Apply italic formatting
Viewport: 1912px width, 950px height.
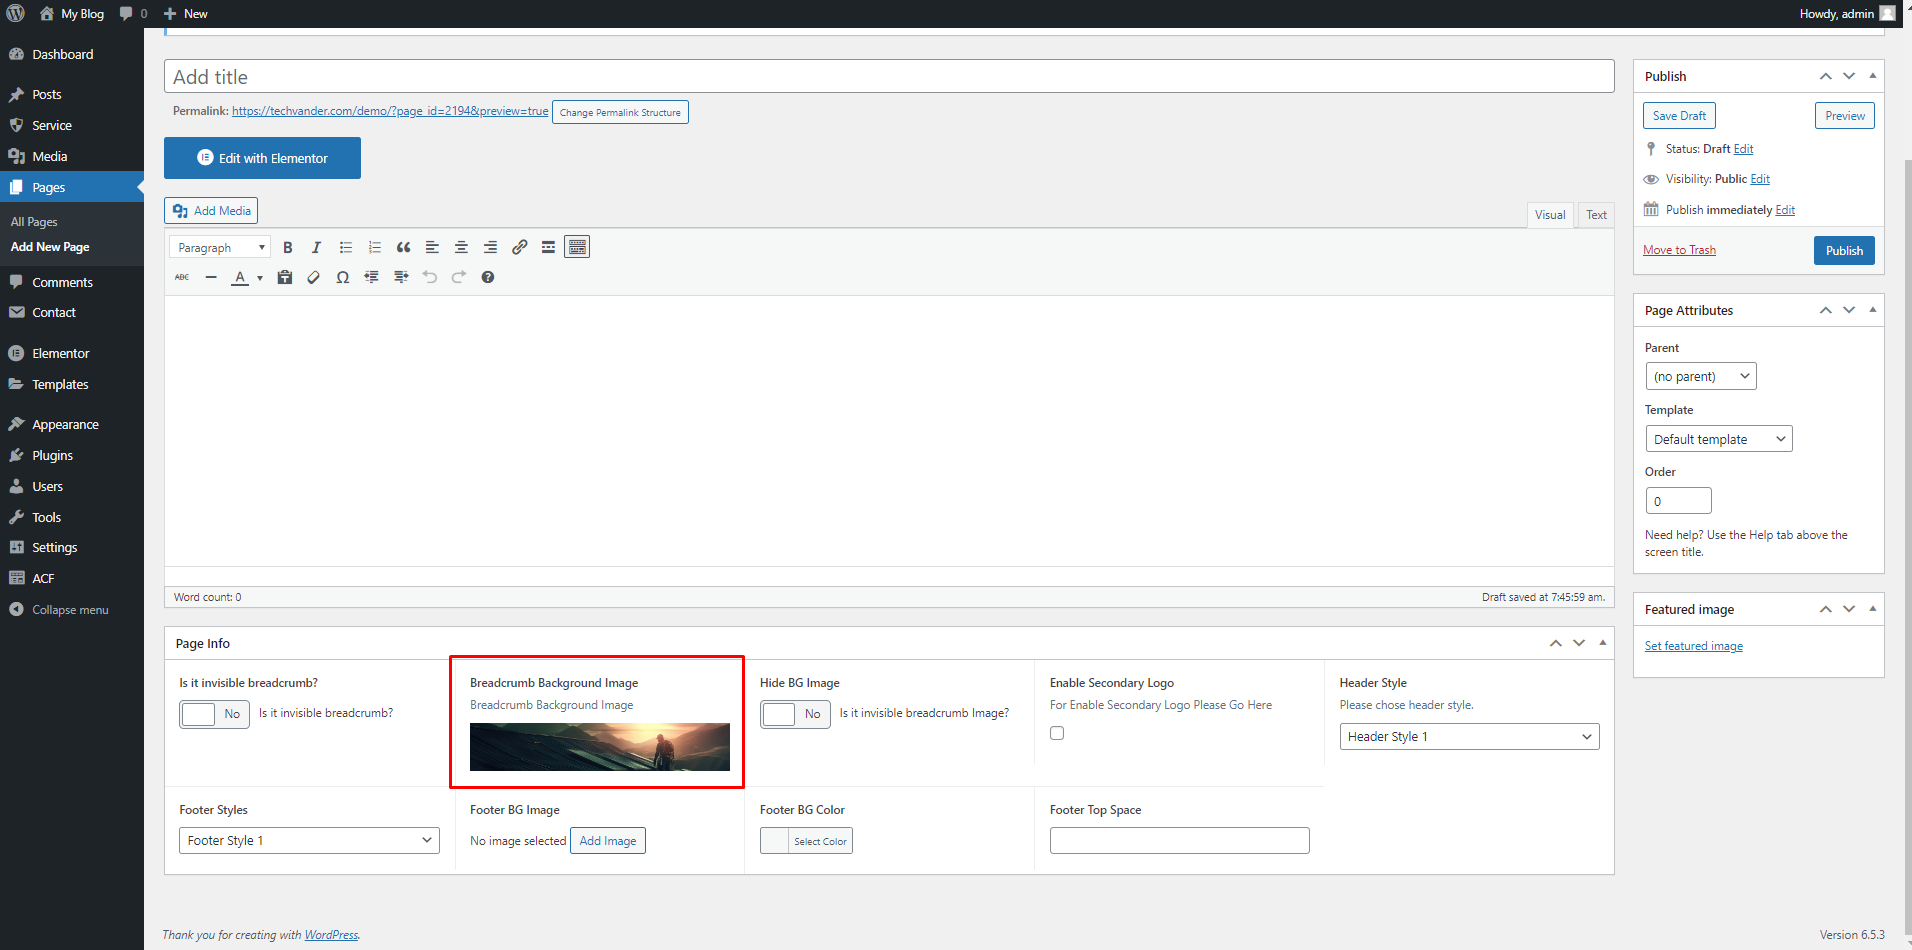click(316, 248)
